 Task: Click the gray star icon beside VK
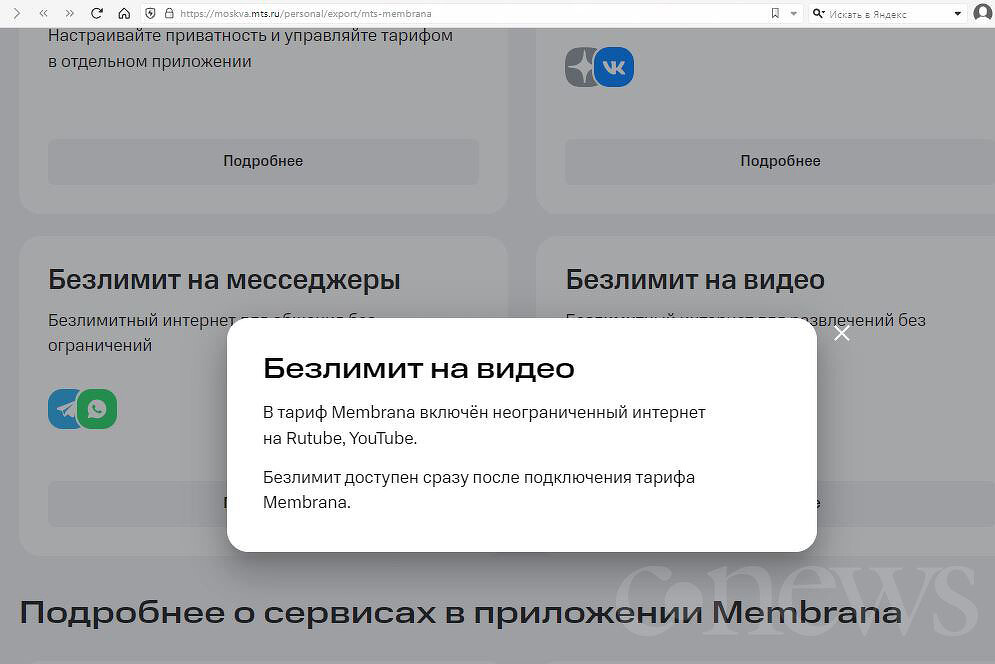[579, 67]
